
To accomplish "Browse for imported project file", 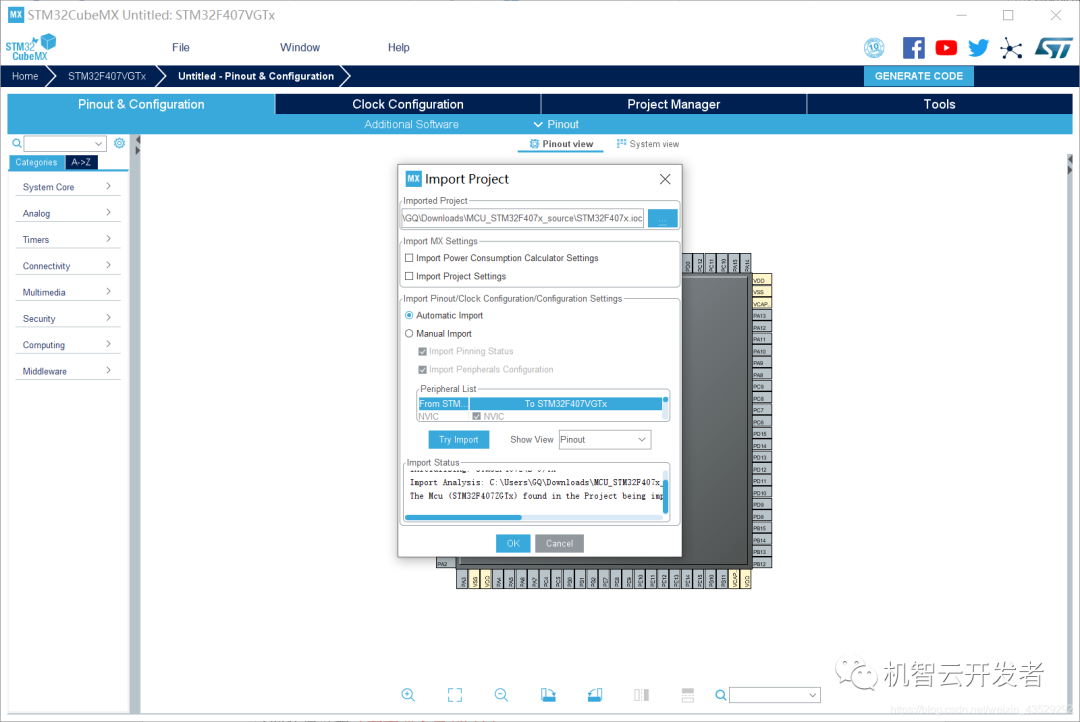I will coord(663,218).
